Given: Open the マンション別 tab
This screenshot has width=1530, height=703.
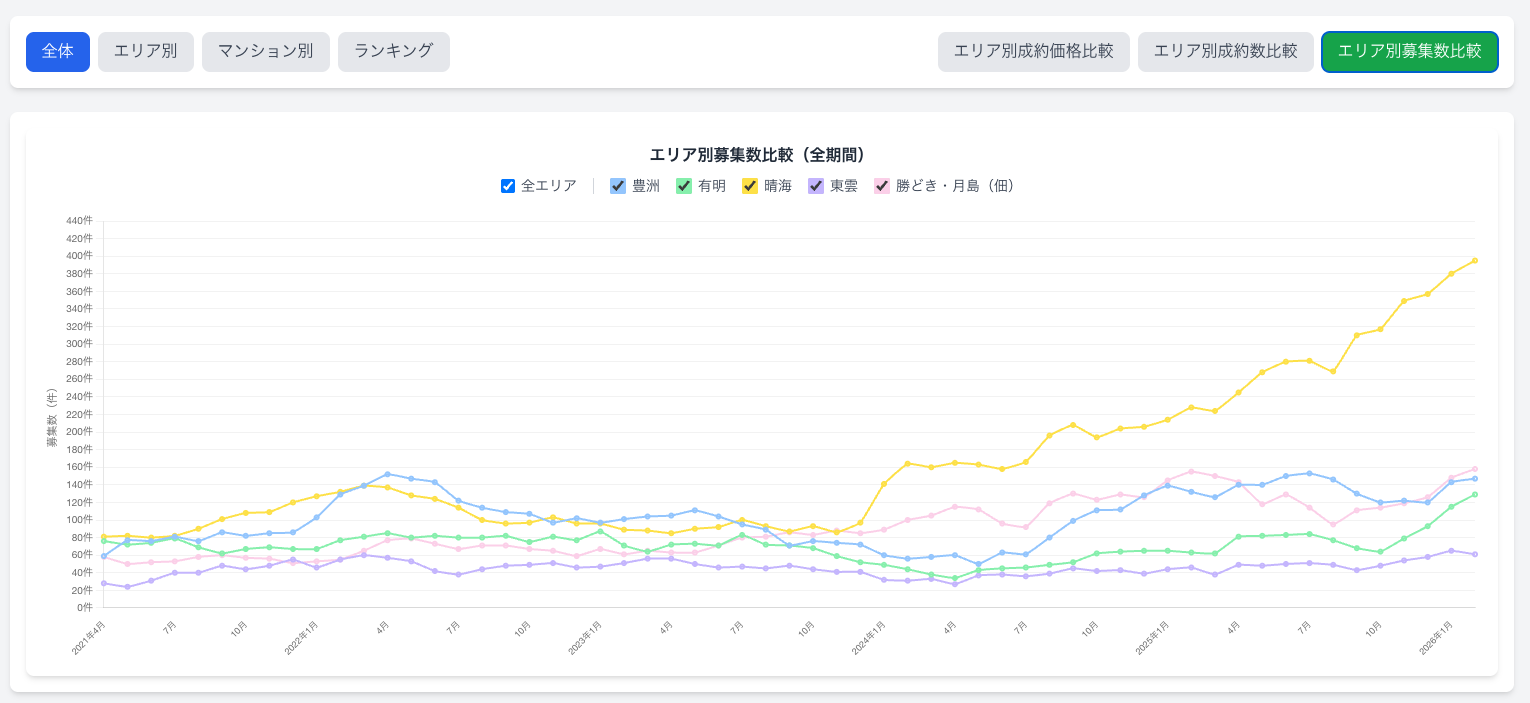Looking at the screenshot, I should (x=266, y=52).
